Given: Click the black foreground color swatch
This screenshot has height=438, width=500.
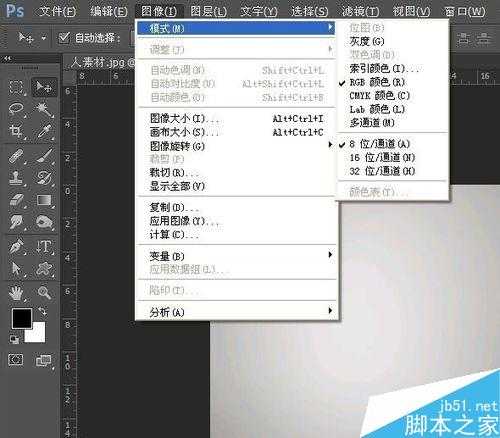Looking at the screenshot, I should [x=22, y=318].
